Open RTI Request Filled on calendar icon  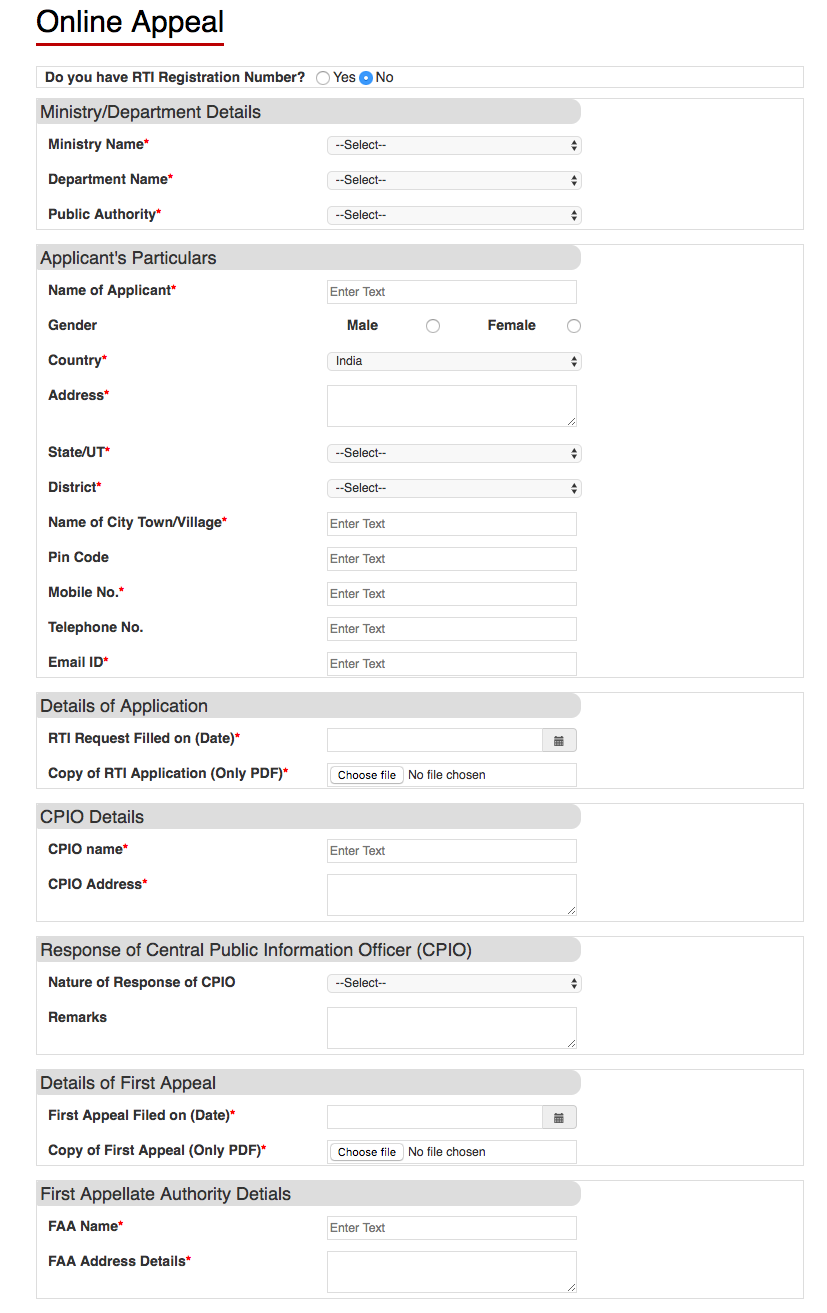tap(559, 741)
